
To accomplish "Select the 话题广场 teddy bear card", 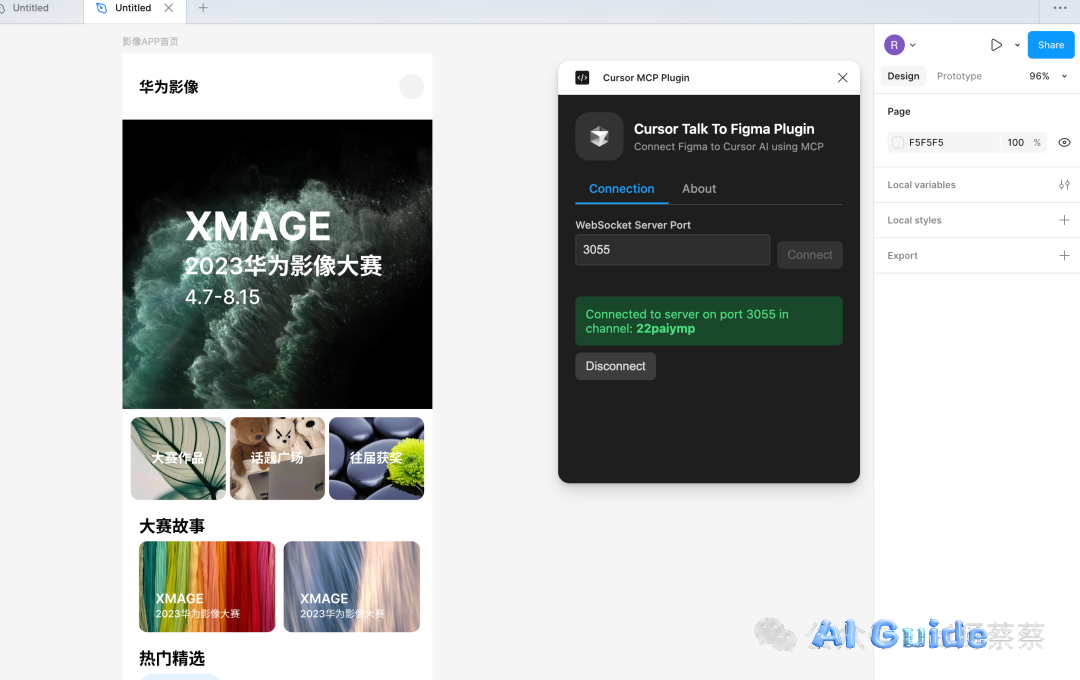I will point(278,458).
